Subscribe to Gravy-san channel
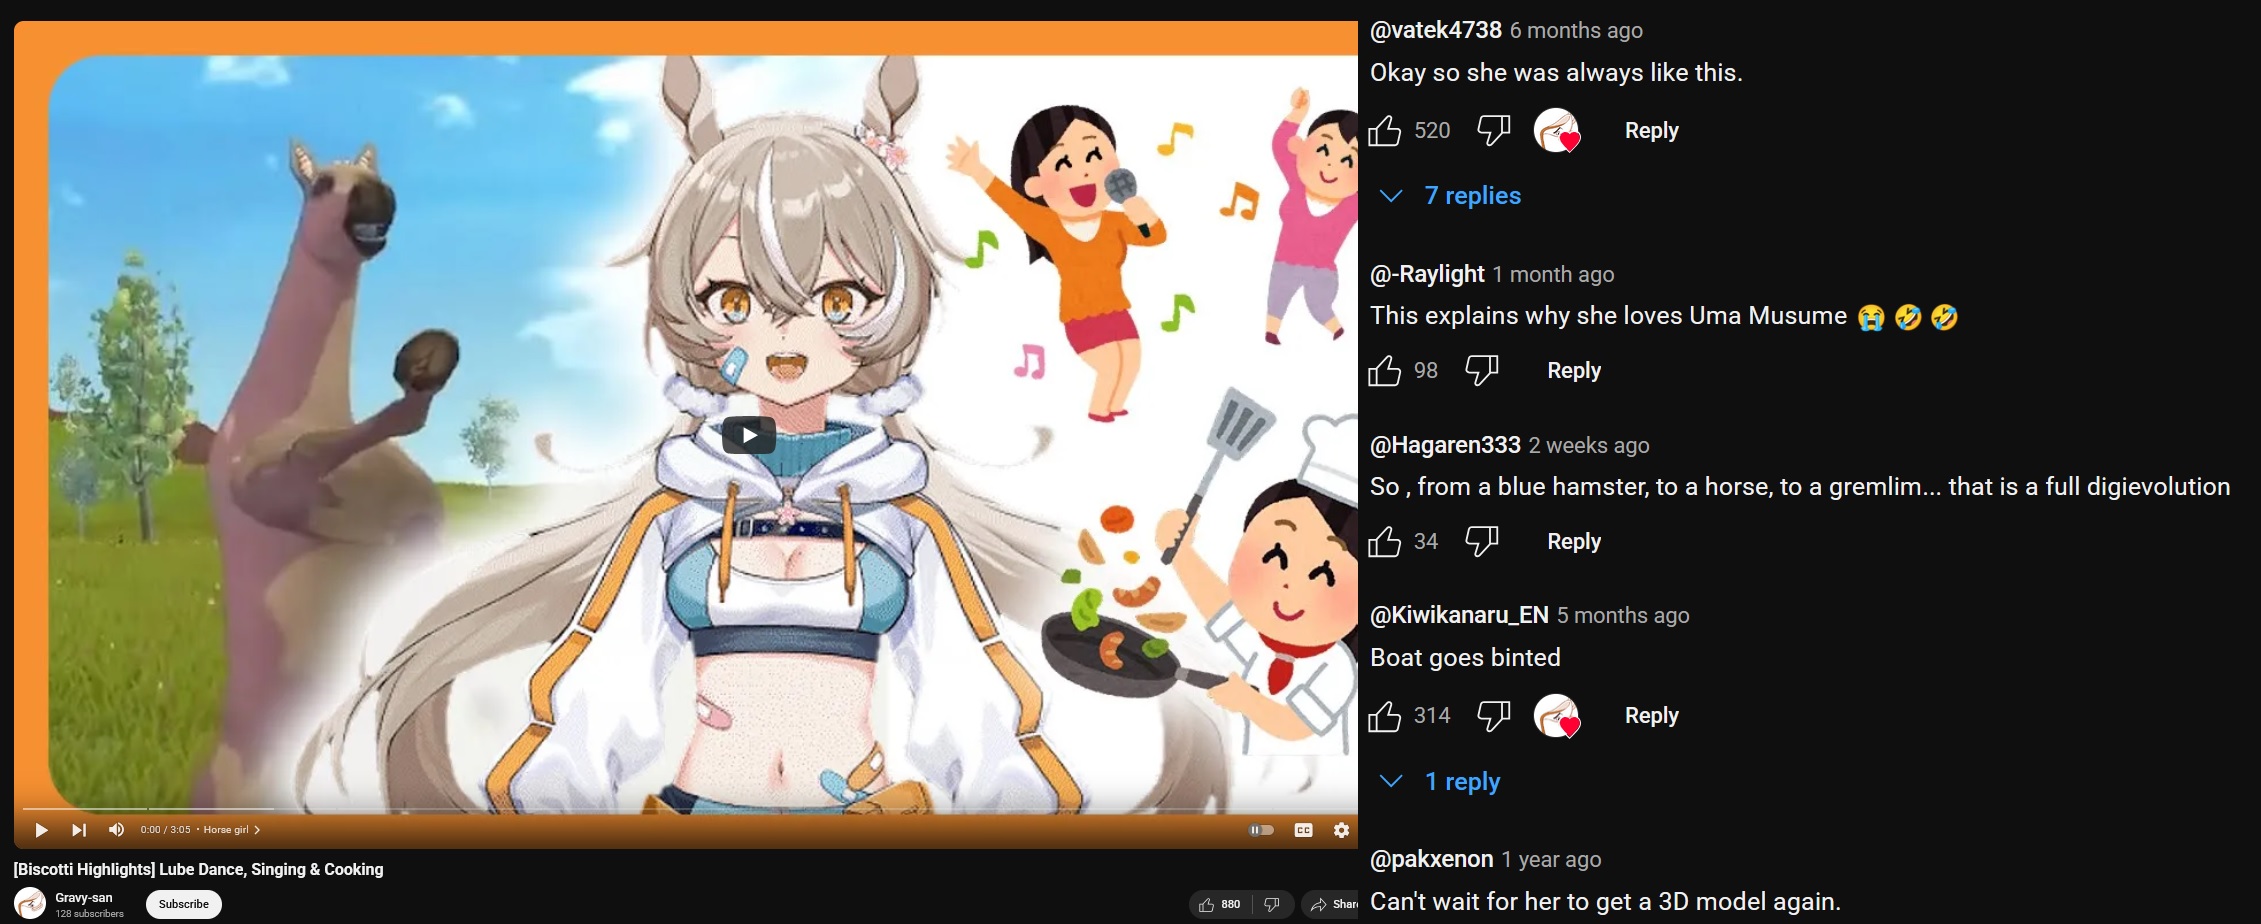The height and width of the screenshot is (924, 2261). point(184,904)
